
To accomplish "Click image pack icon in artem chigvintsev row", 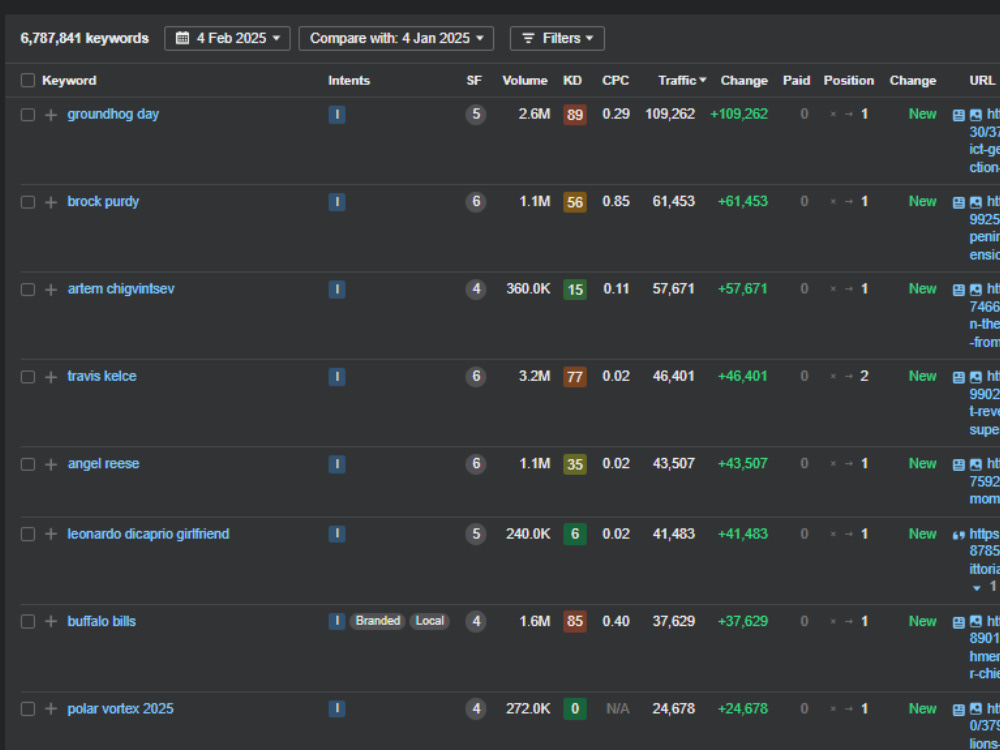I will coord(976,290).
